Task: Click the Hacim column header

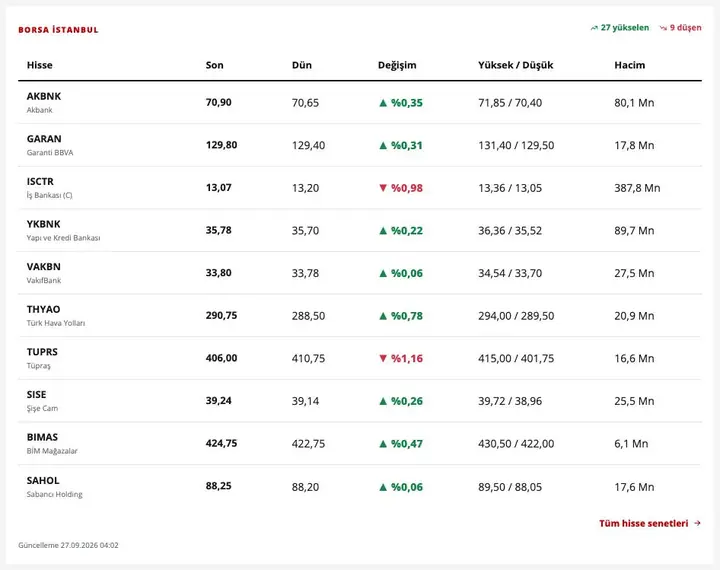Action: [630, 65]
